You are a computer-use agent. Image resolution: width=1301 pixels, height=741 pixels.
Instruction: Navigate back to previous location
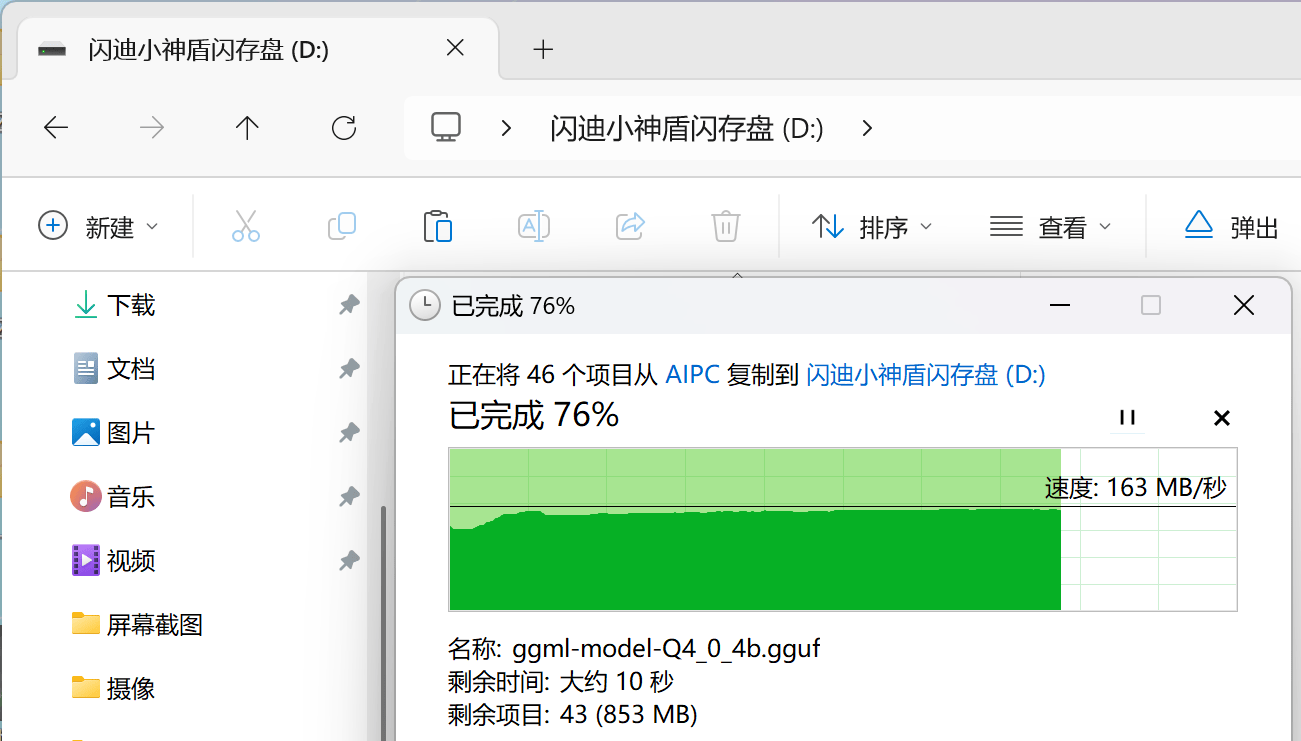[56, 128]
